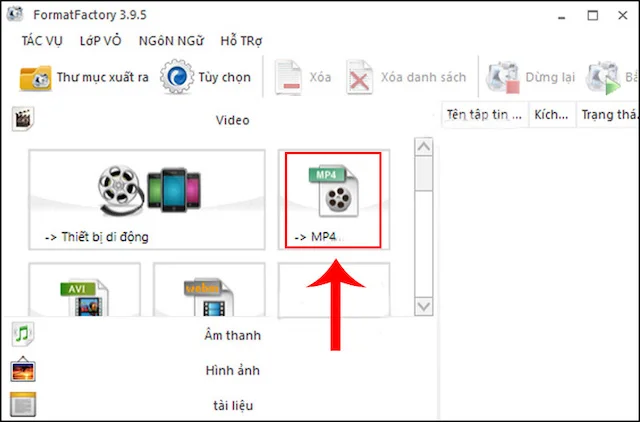Open the LớP VỎ menu
640x422 pixels.
pos(100,41)
